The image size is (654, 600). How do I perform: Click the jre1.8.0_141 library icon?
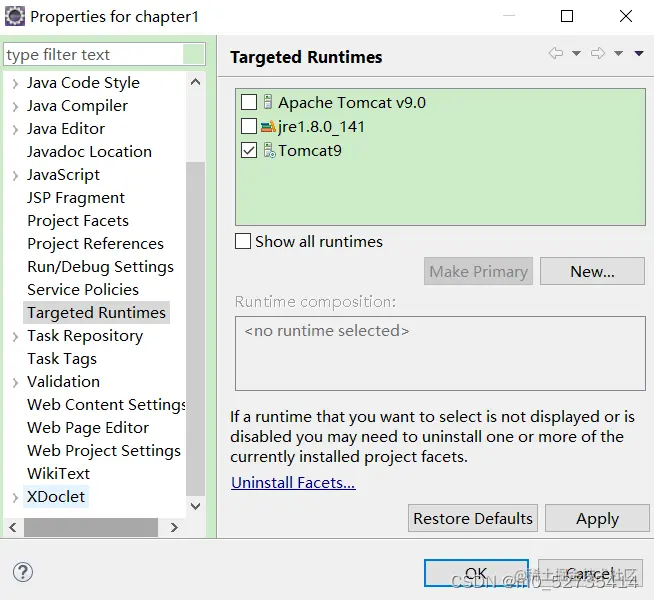[x=268, y=126]
